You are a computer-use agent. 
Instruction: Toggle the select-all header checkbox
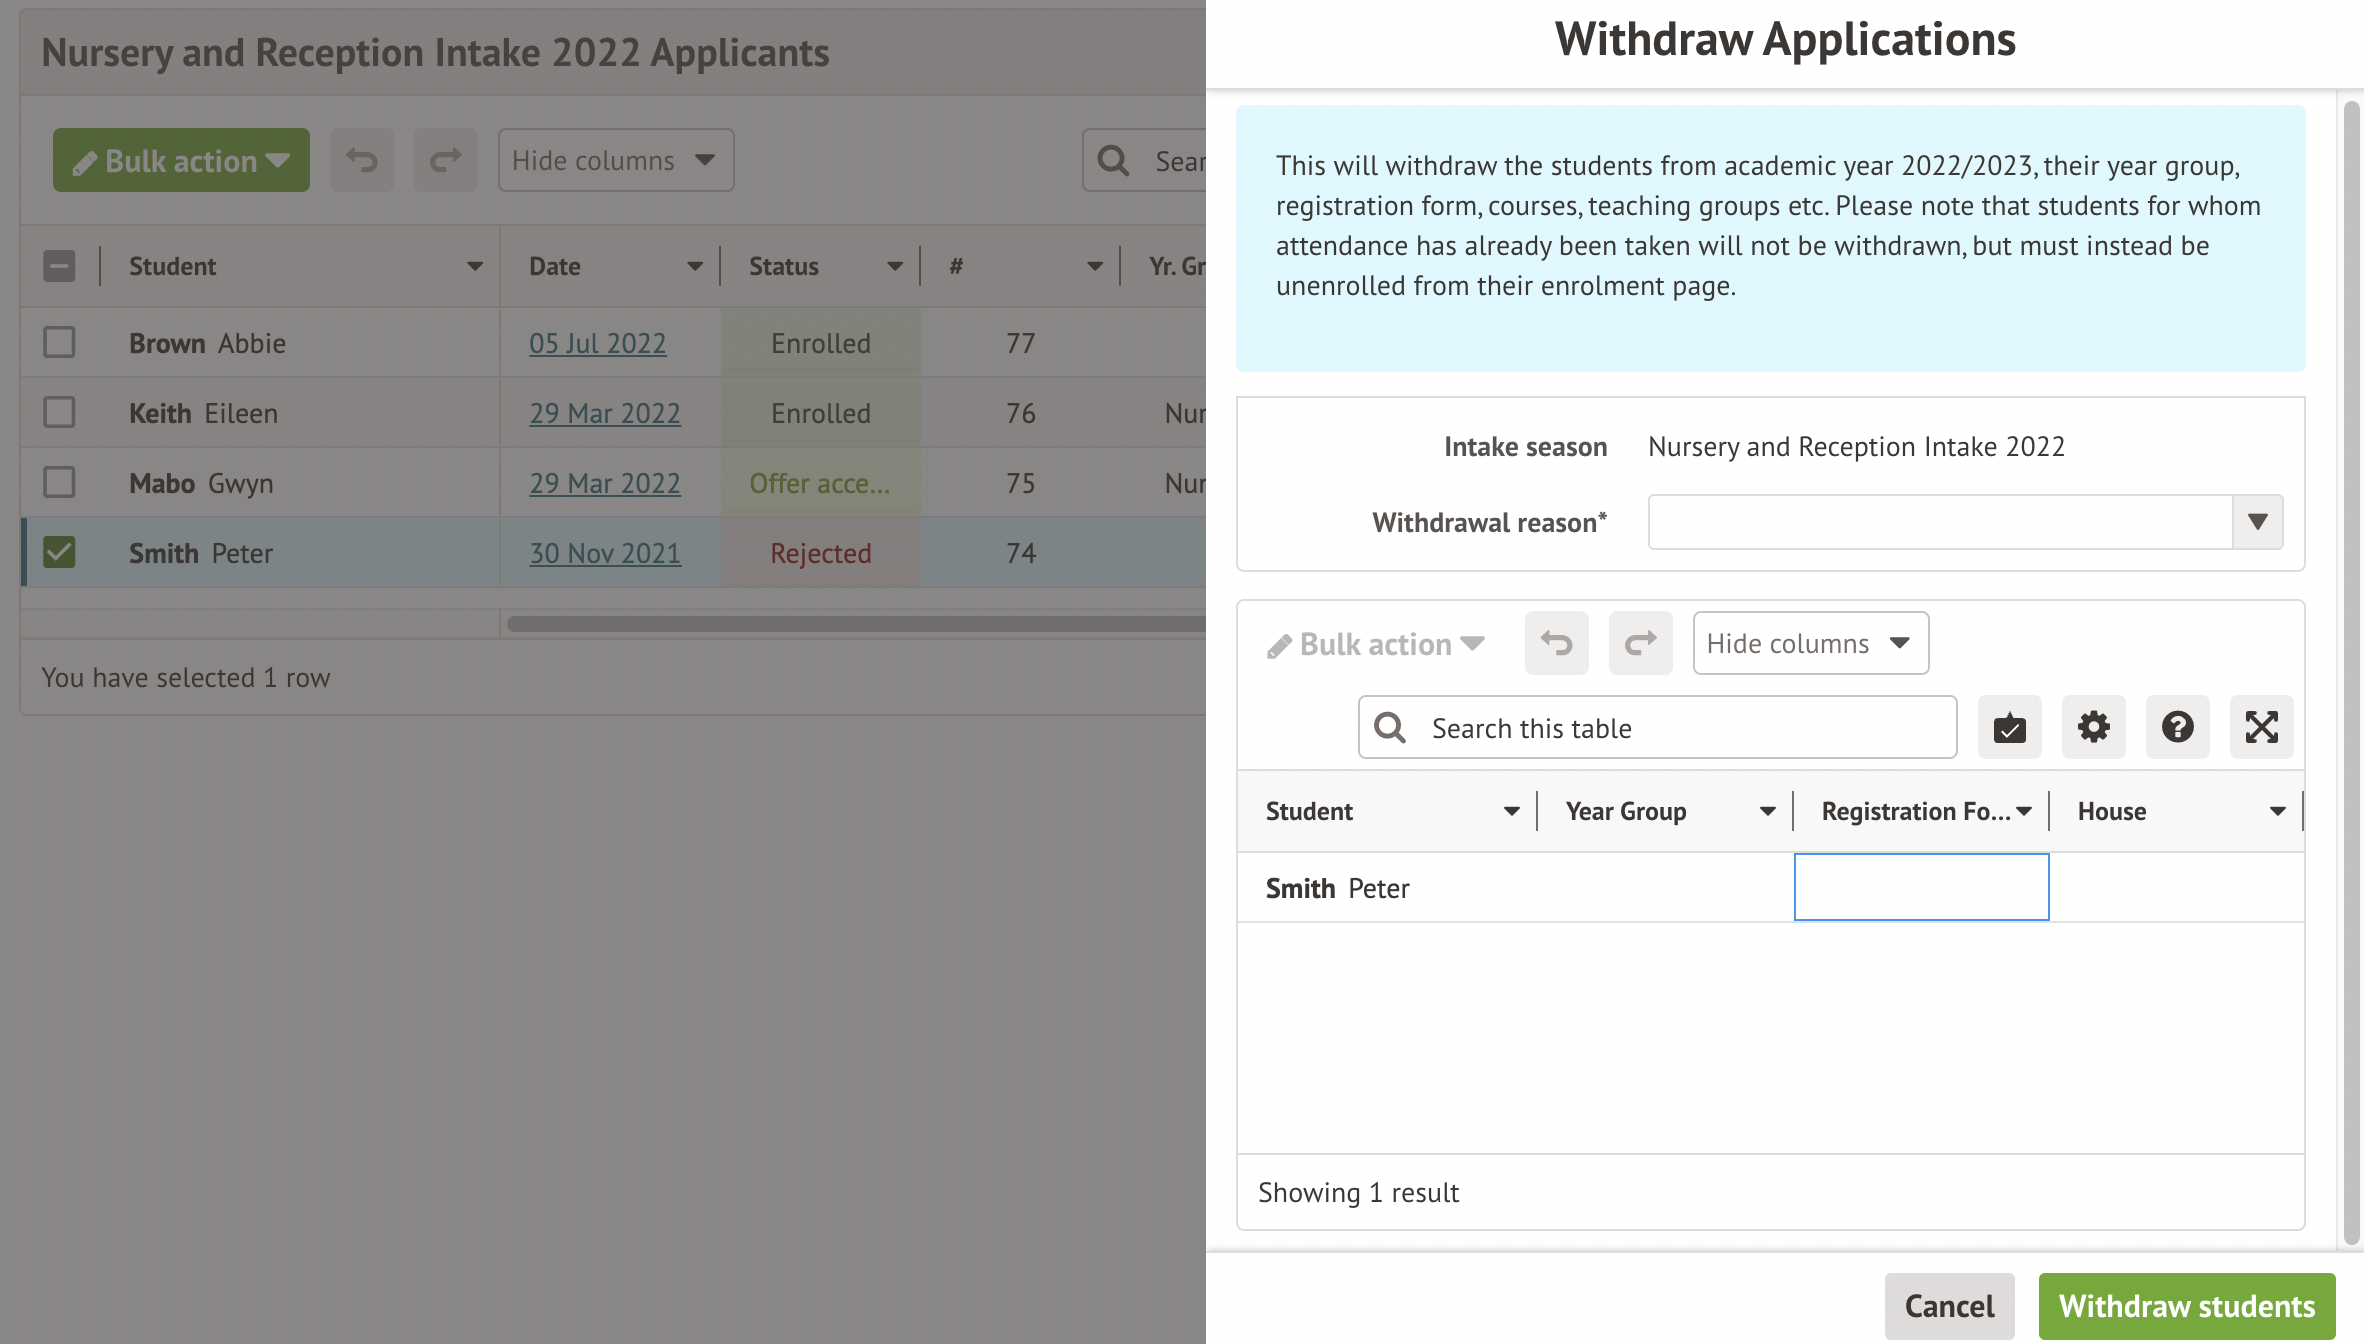[x=59, y=266]
